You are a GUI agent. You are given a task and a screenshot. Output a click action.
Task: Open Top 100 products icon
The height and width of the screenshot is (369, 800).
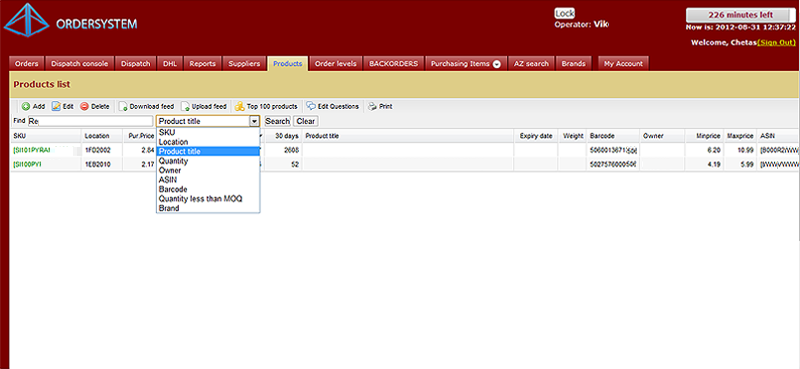pyautogui.click(x=239, y=107)
